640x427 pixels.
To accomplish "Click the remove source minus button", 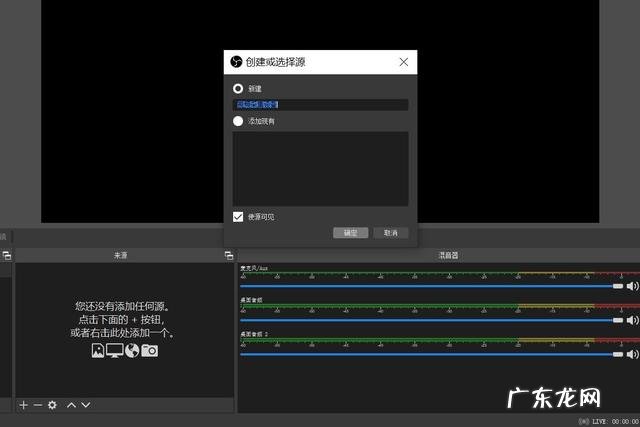I will 38,405.
